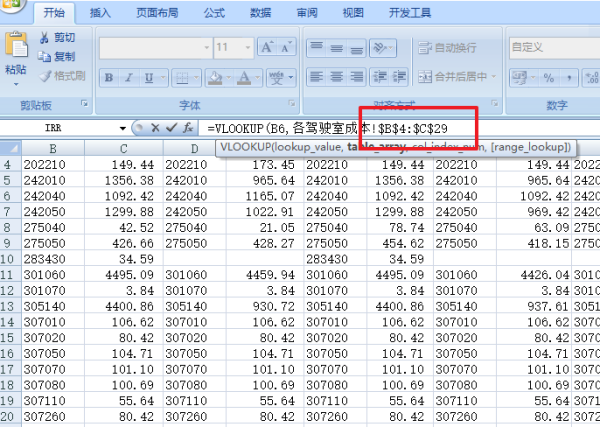Click the Copy (复制) icon
The height and width of the screenshot is (427, 600).
point(45,56)
